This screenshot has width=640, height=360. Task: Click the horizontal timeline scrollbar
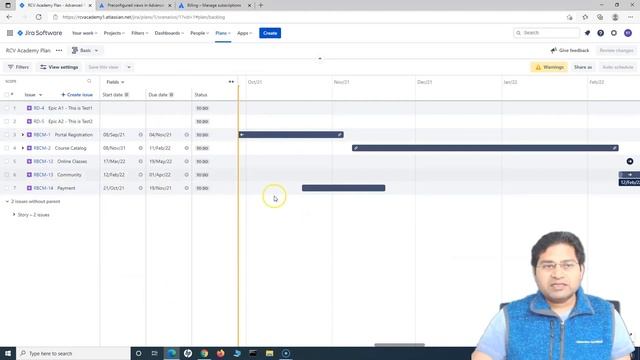point(399,345)
